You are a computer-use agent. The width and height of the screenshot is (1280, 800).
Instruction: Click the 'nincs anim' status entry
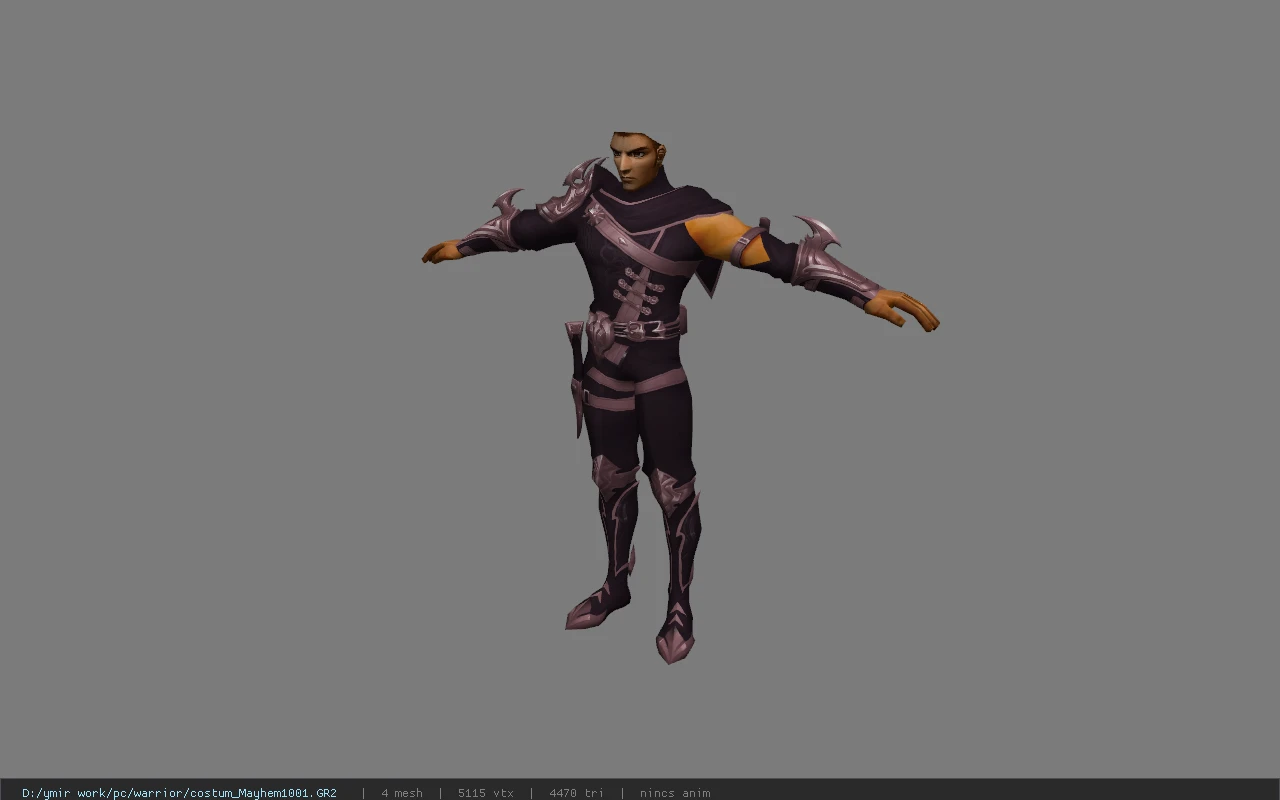pyautogui.click(x=675, y=793)
